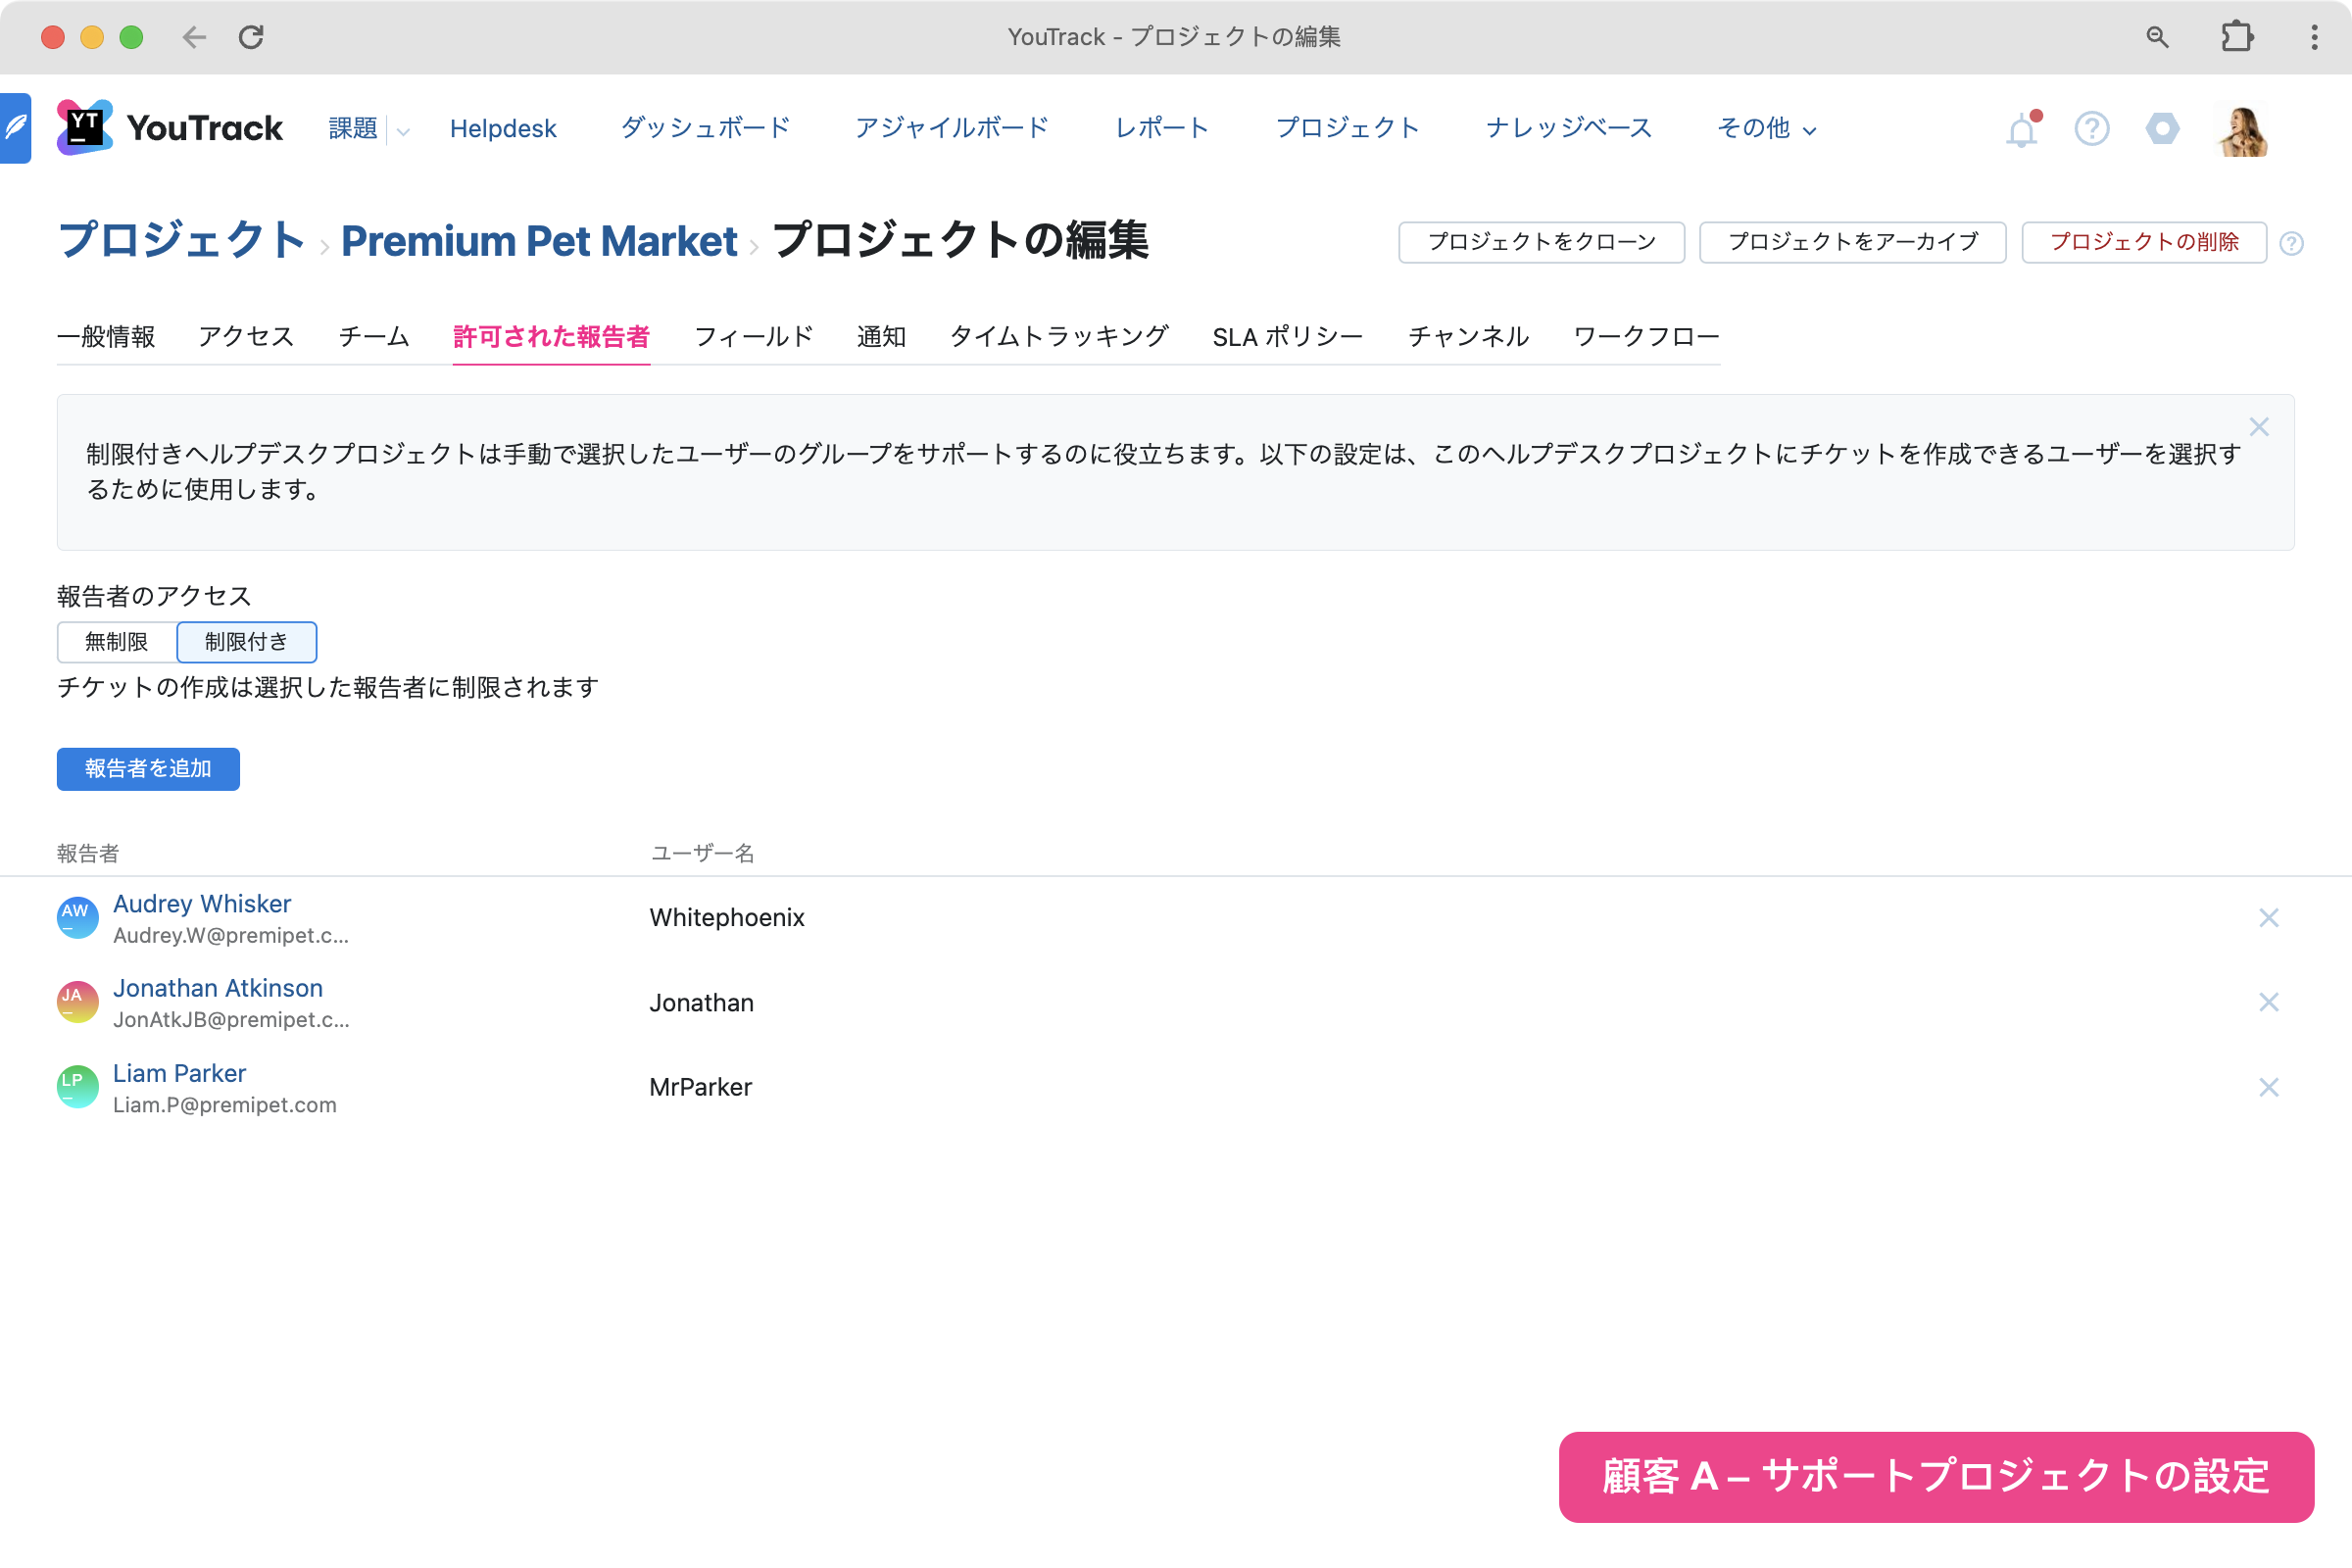Remove Audrey Whisker from reporters list
The height and width of the screenshot is (1568, 2352).
[x=2268, y=918]
